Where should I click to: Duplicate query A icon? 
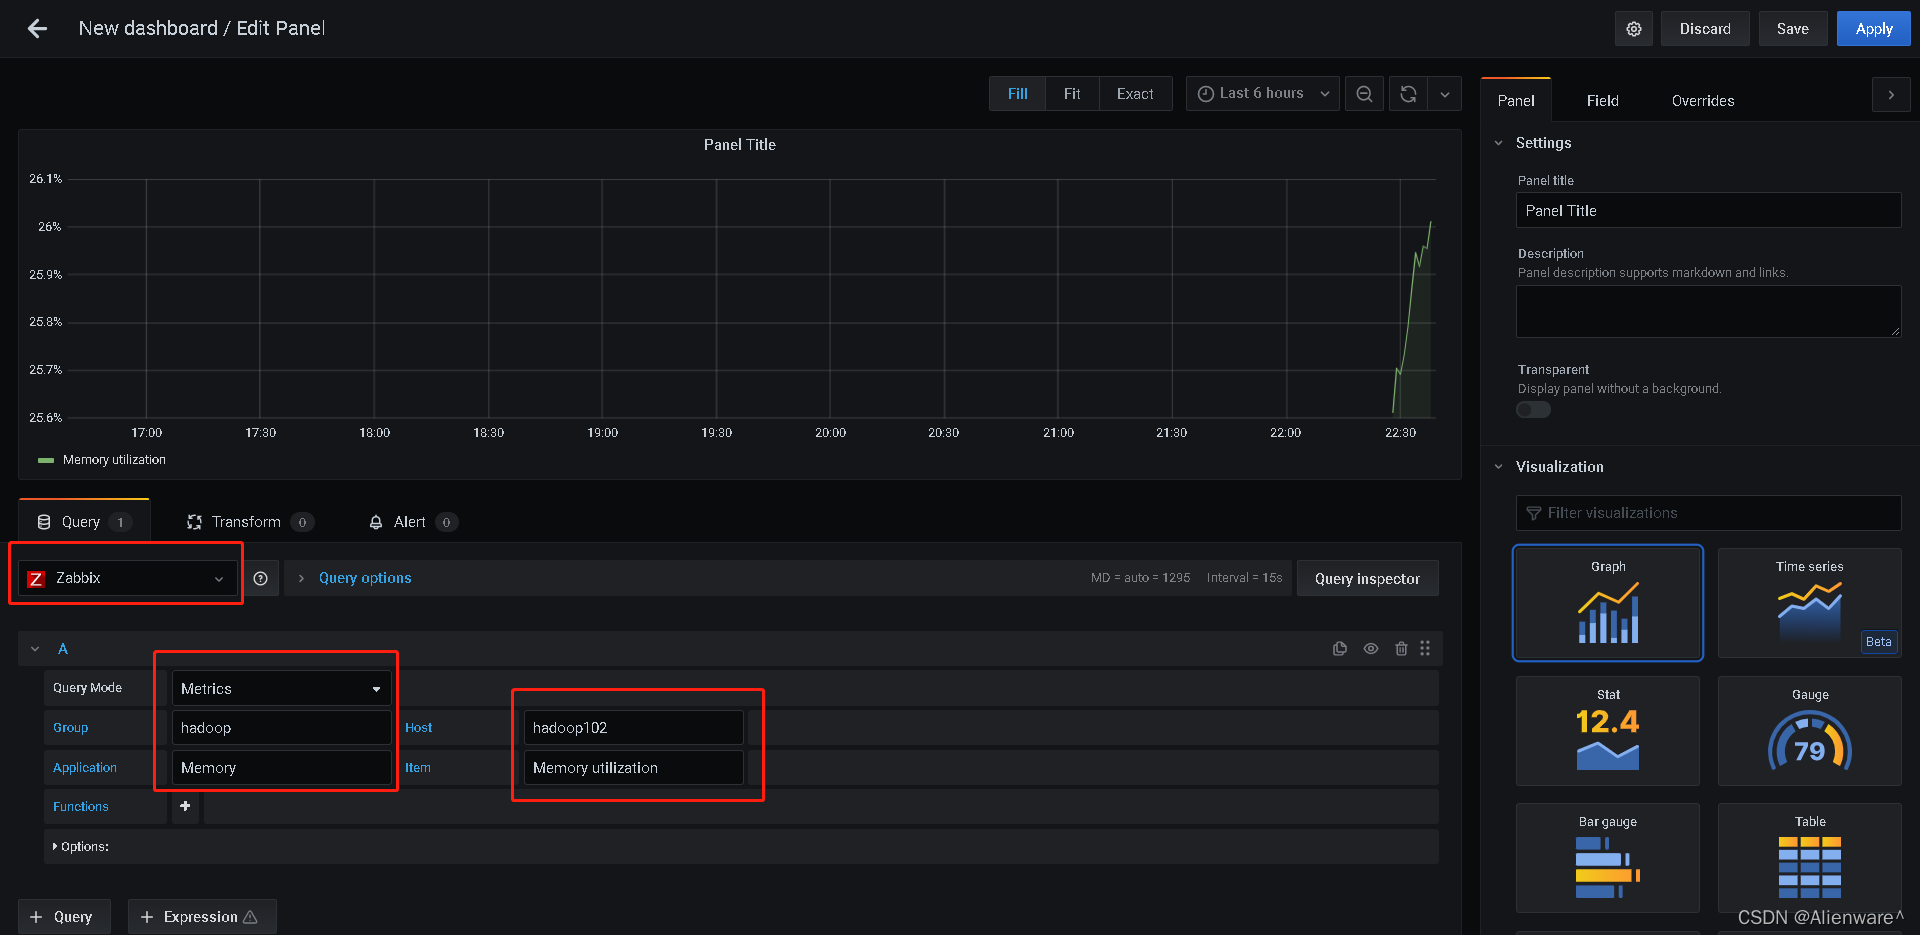1340,649
